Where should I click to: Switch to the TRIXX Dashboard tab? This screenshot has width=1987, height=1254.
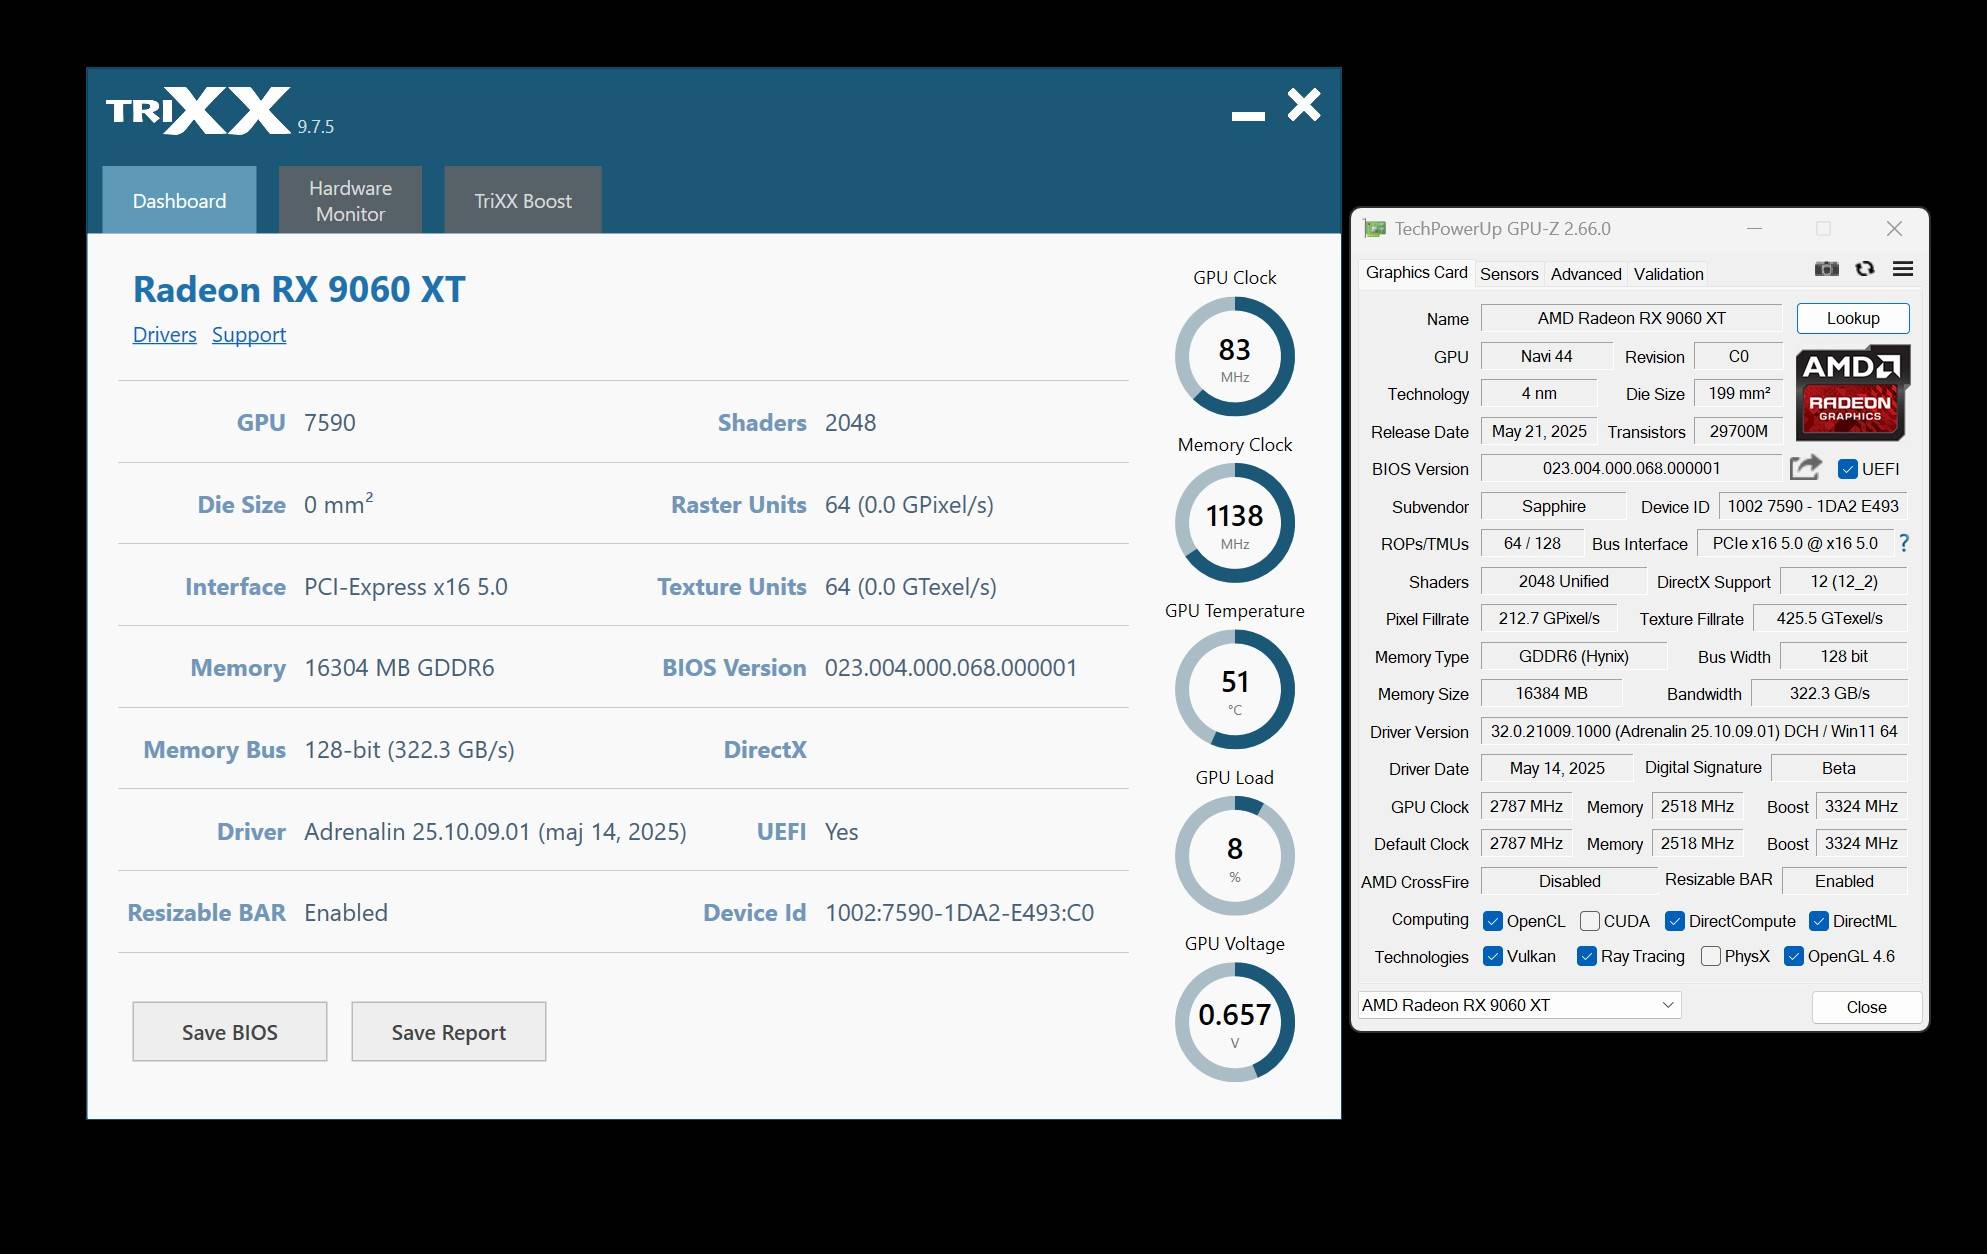[x=179, y=200]
